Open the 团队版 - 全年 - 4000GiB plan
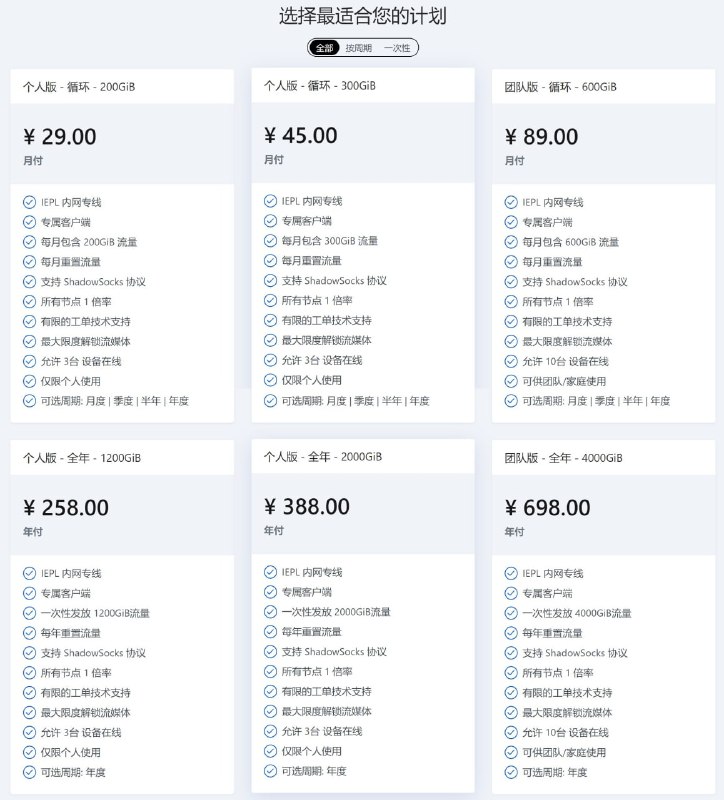The width and height of the screenshot is (724, 800). coord(564,458)
